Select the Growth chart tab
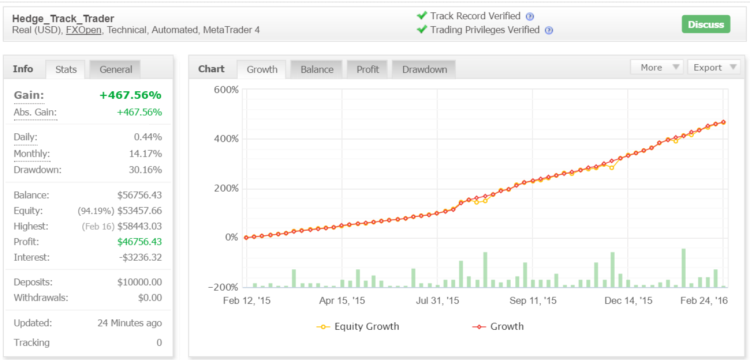This screenshot has width=750, height=360. (262, 70)
